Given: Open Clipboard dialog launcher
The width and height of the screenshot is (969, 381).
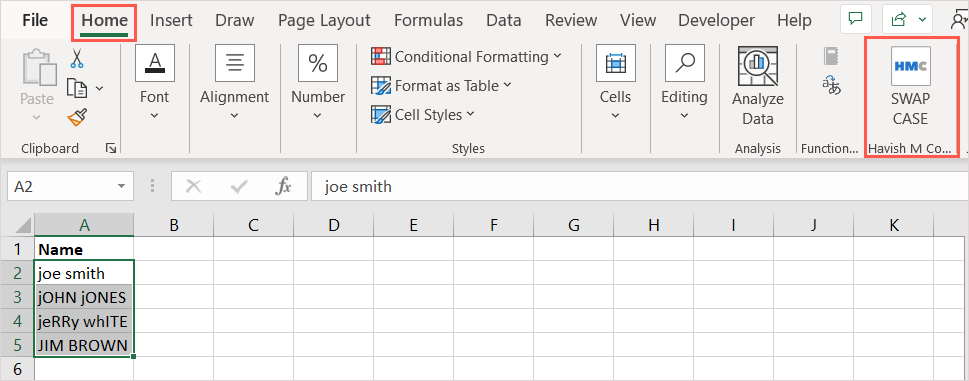Looking at the screenshot, I should [x=111, y=148].
